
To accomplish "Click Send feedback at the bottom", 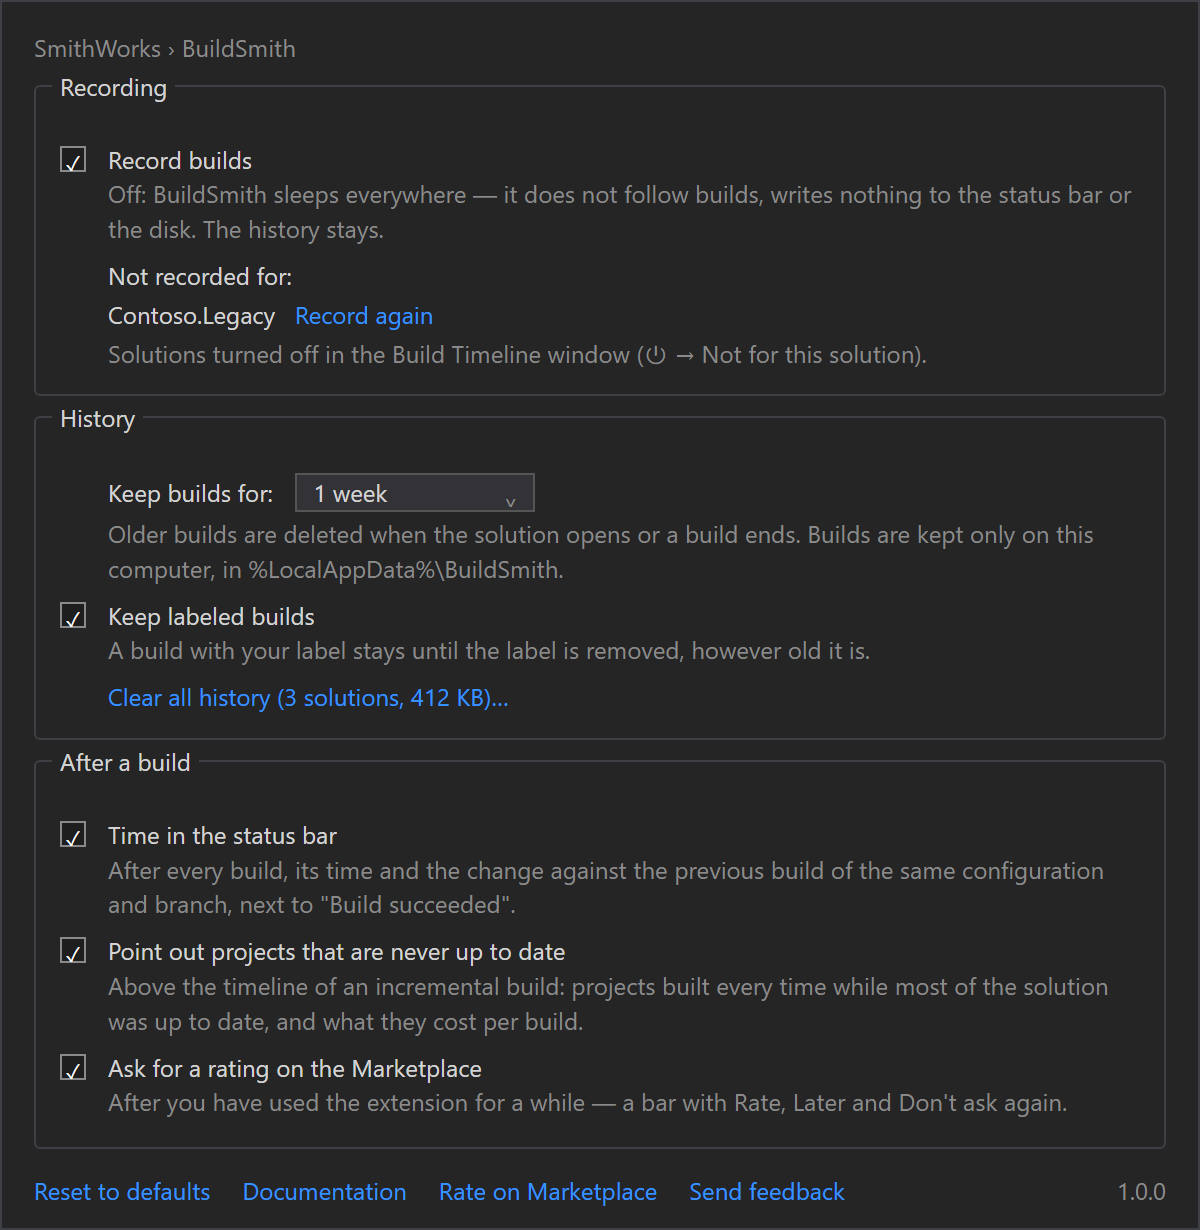I will [x=767, y=1192].
